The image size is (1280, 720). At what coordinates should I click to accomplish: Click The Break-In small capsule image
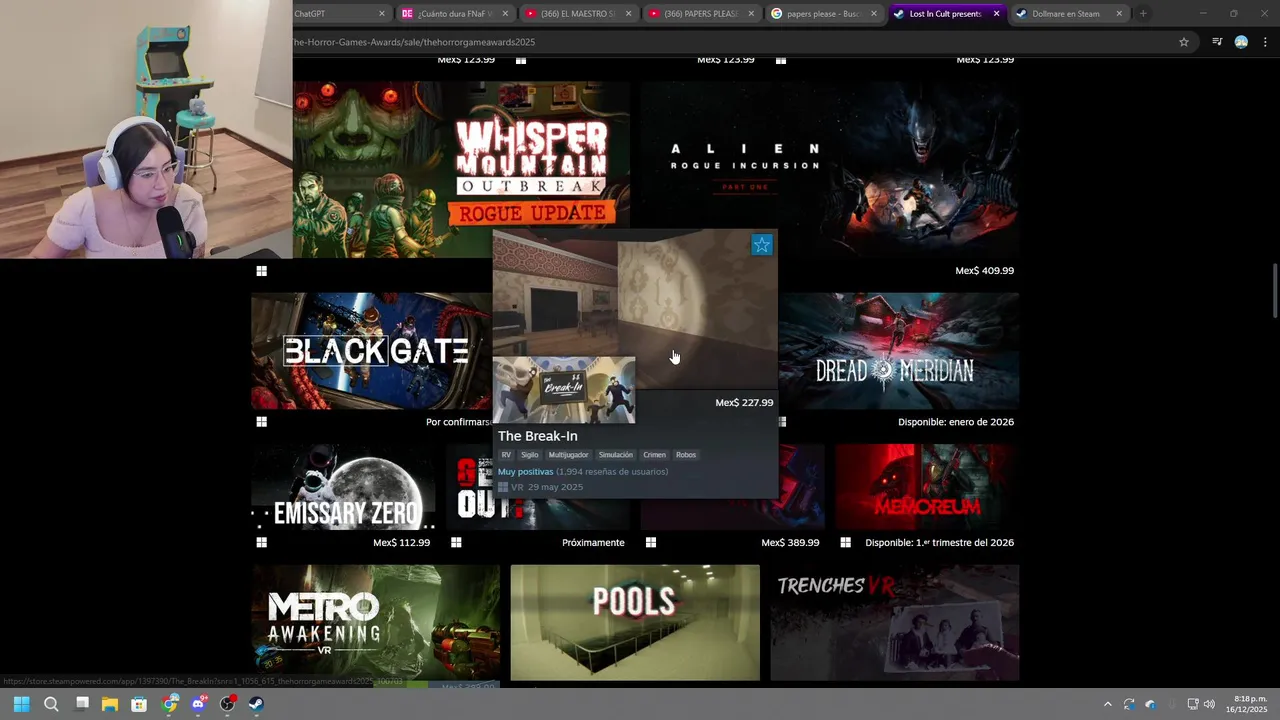click(x=564, y=390)
